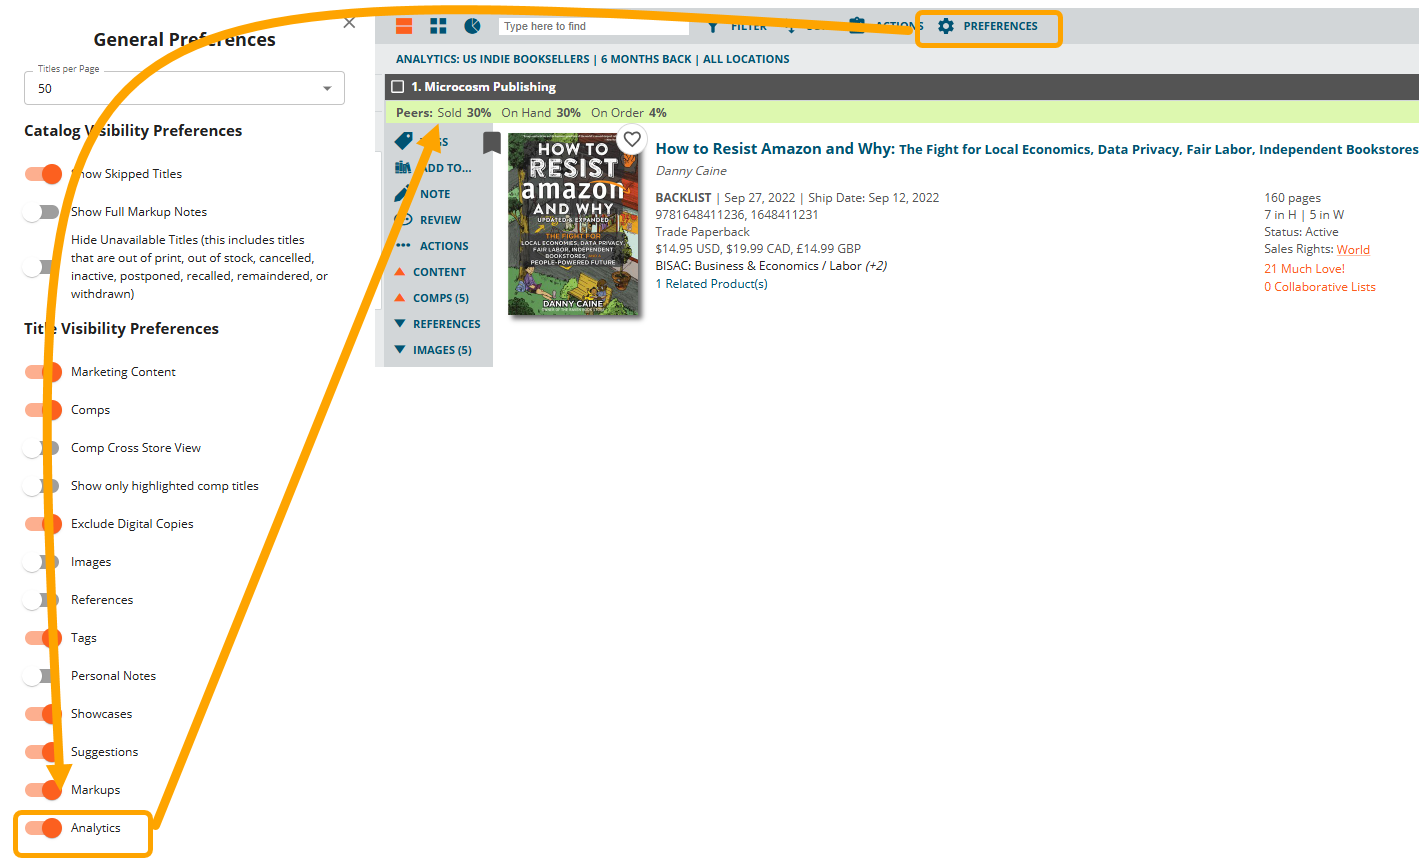Open the How to Resist Amazon cover

(573, 225)
